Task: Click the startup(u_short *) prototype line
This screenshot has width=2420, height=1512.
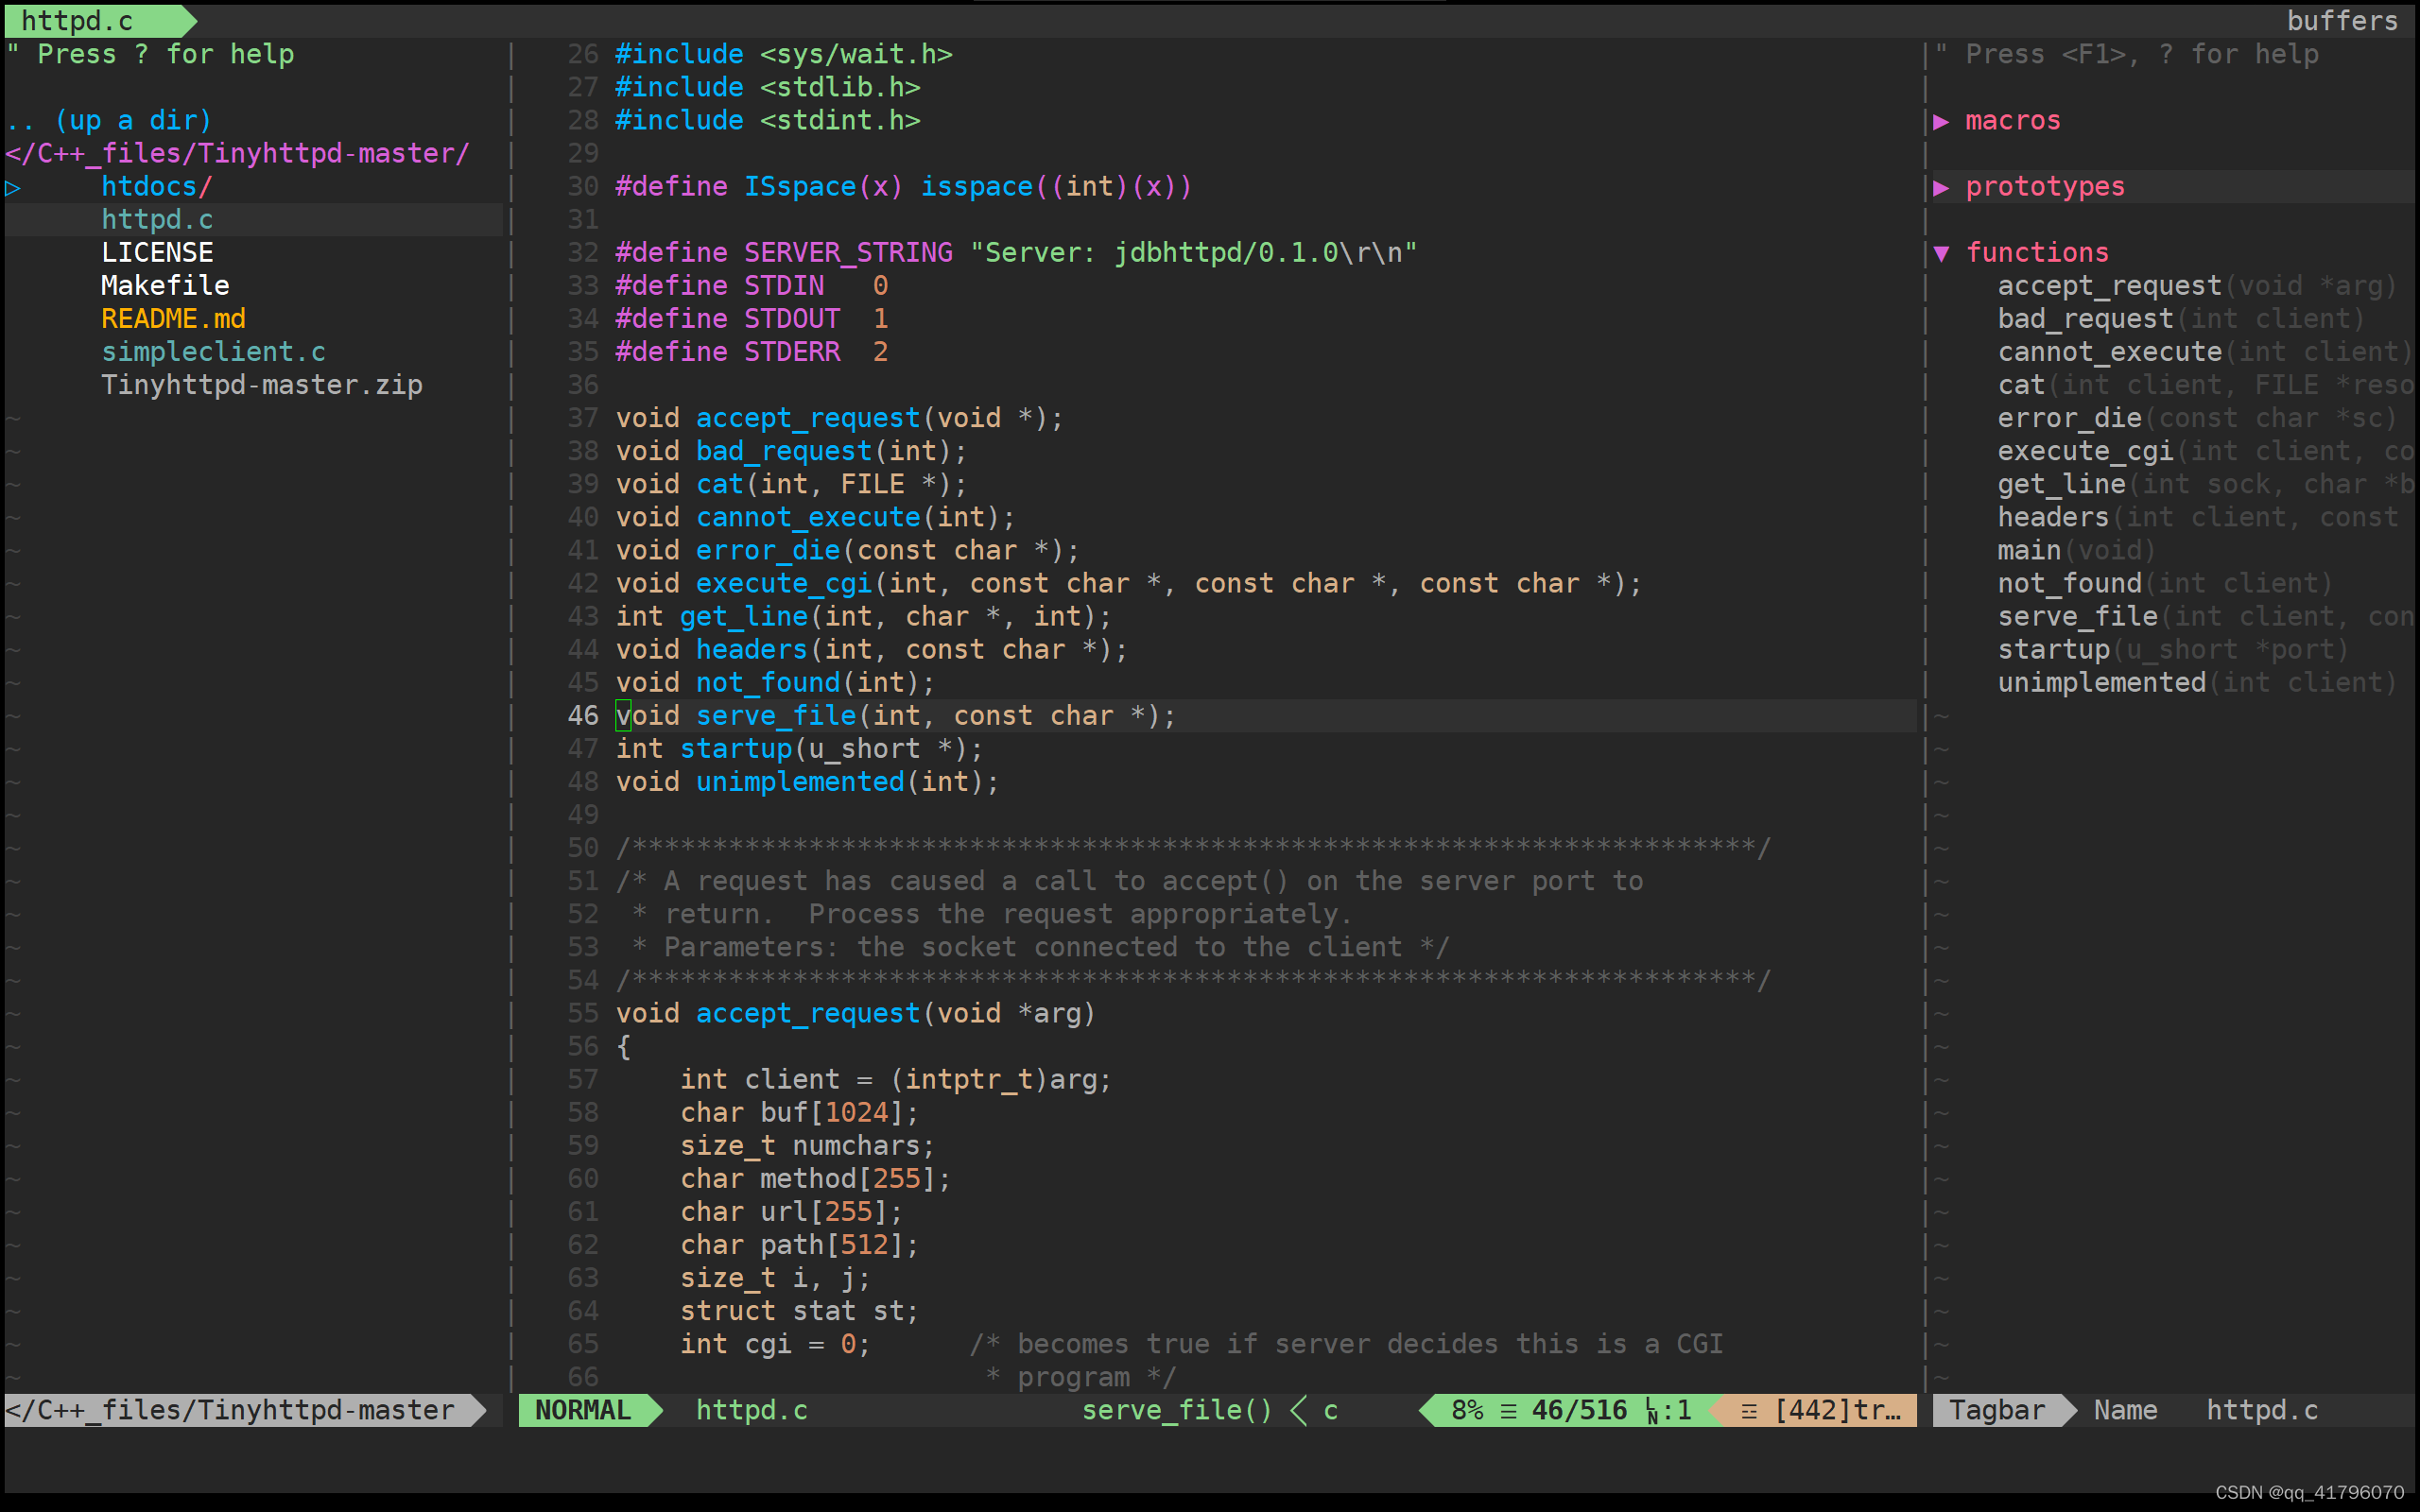Action: 799,748
